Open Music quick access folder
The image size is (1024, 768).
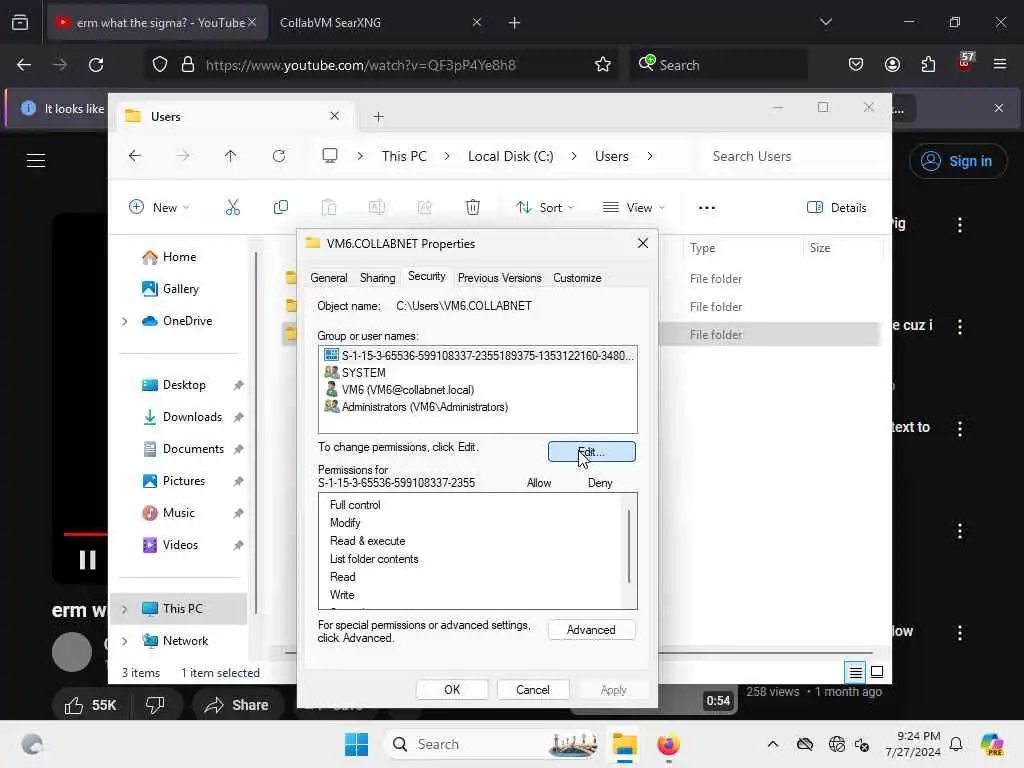tap(178, 513)
